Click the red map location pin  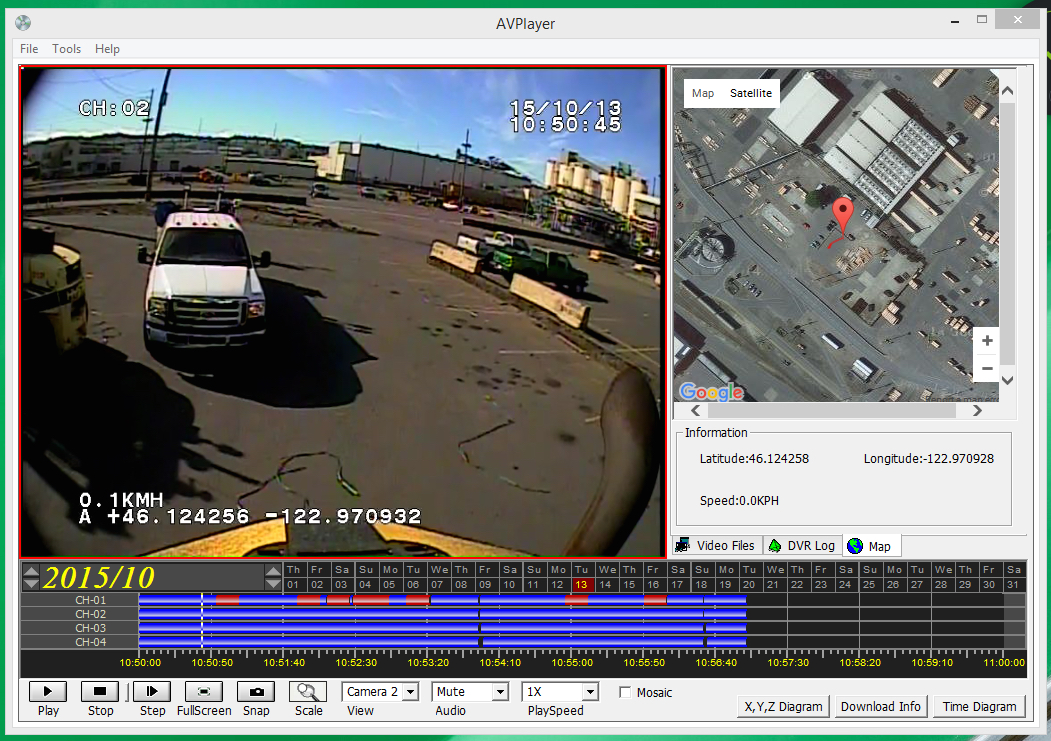(843, 214)
